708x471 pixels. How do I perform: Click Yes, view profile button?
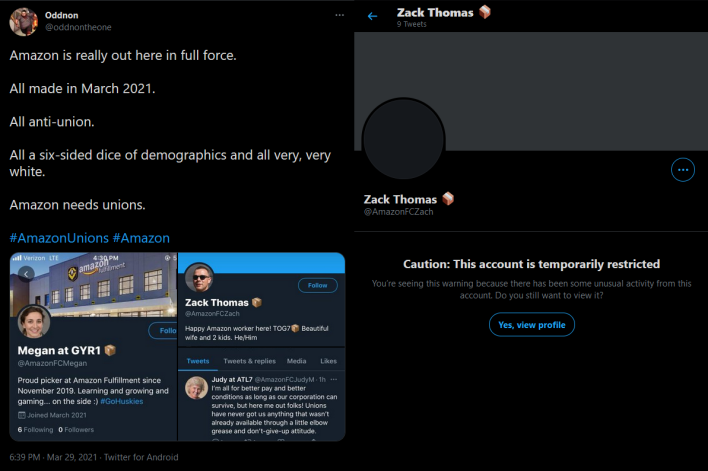(531, 325)
